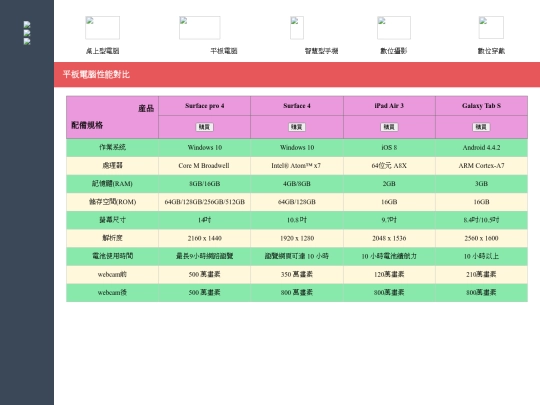Click the Android 4.4.2 cell
The height and width of the screenshot is (405, 540).
(x=481, y=147)
